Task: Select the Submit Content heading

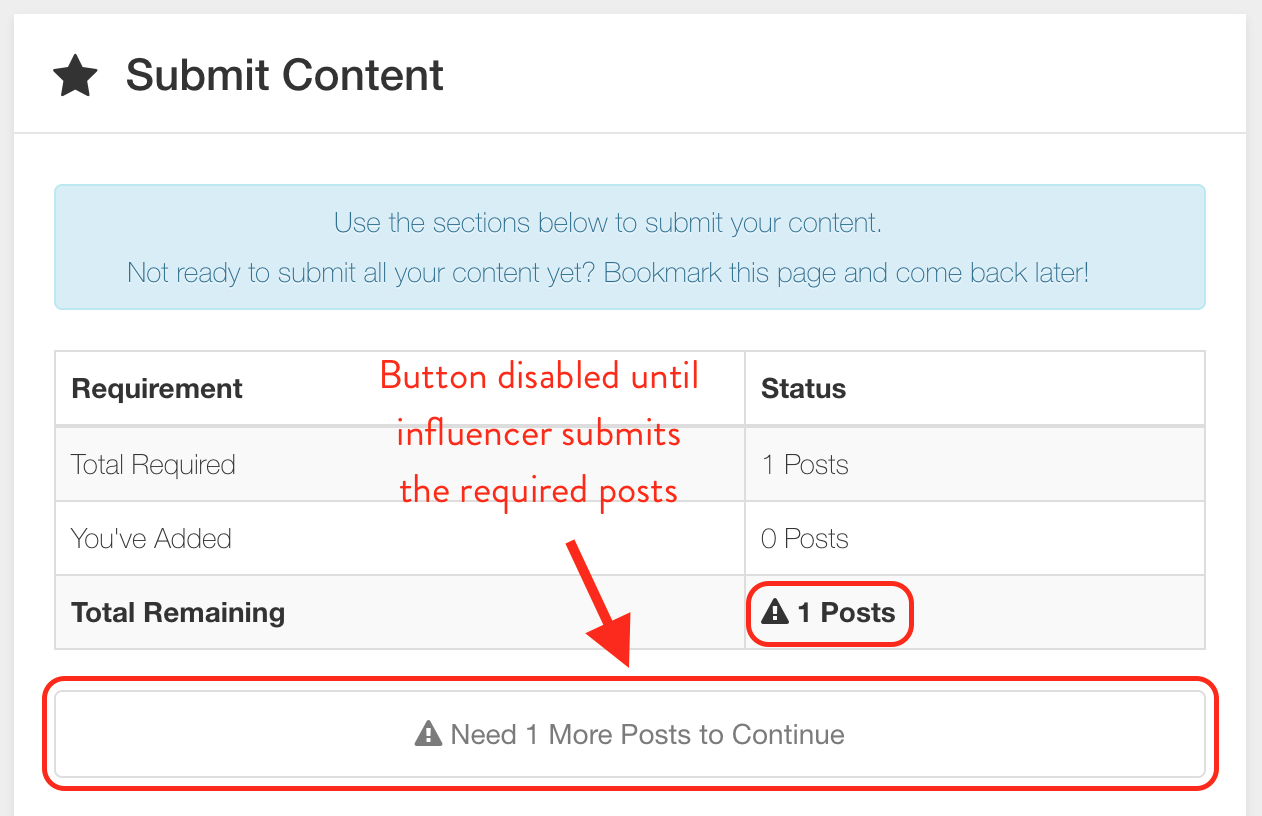Action: click(x=285, y=76)
